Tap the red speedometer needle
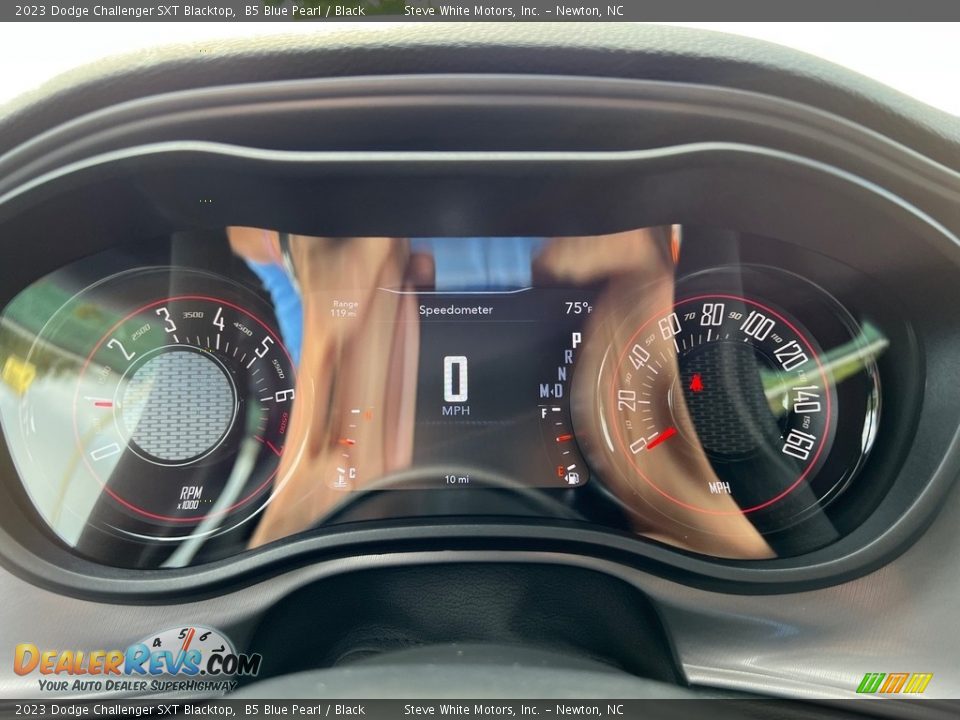The image size is (960, 720). (x=662, y=438)
